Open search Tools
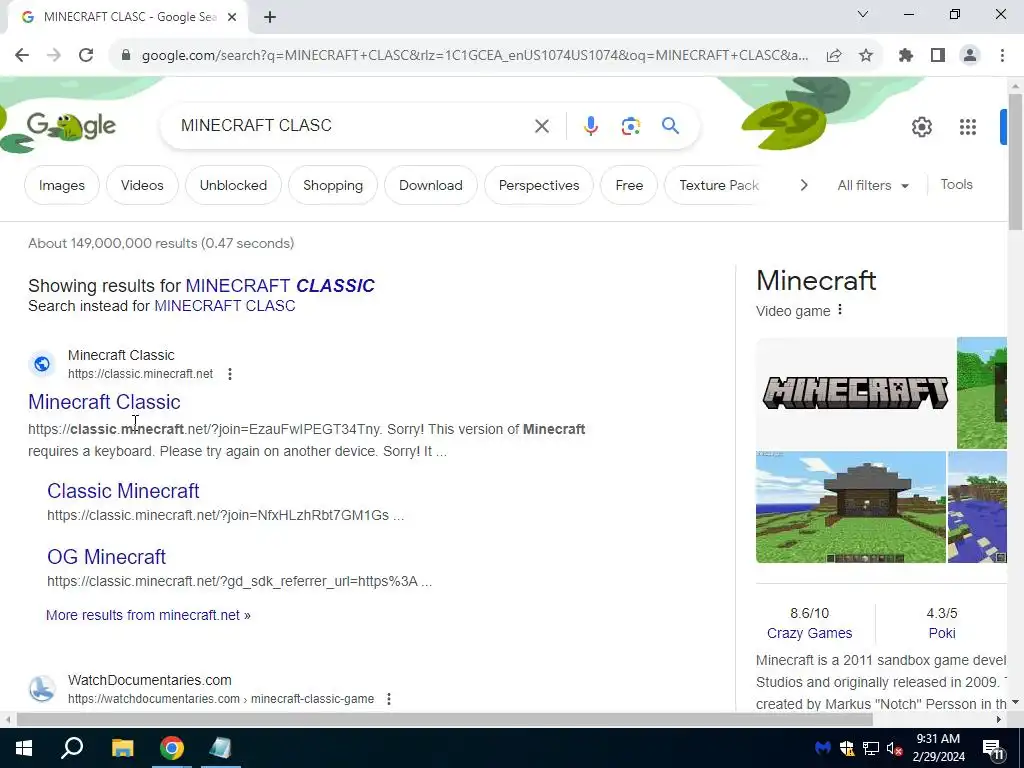The height and width of the screenshot is (768, 1024). coord(957,185)
